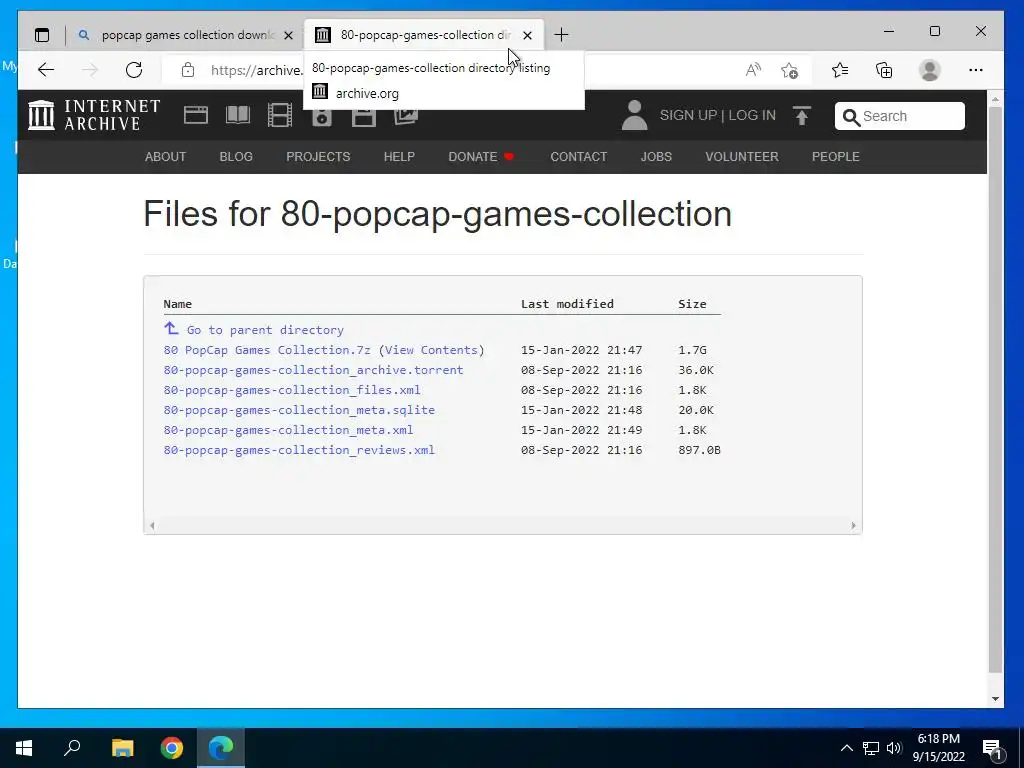Open the PEOPLE menu item

836,157
